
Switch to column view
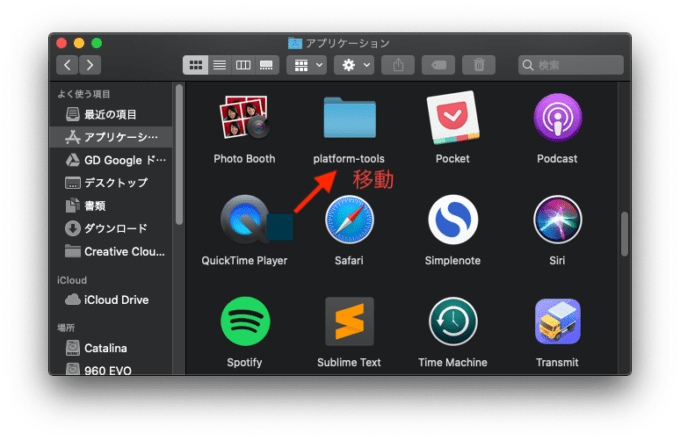[x=243, y=65]
